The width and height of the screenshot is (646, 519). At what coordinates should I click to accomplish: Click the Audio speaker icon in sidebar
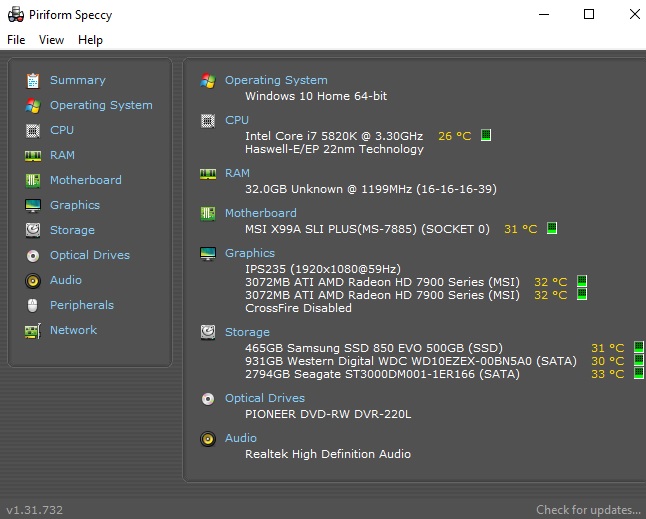(x=33, y=281)
